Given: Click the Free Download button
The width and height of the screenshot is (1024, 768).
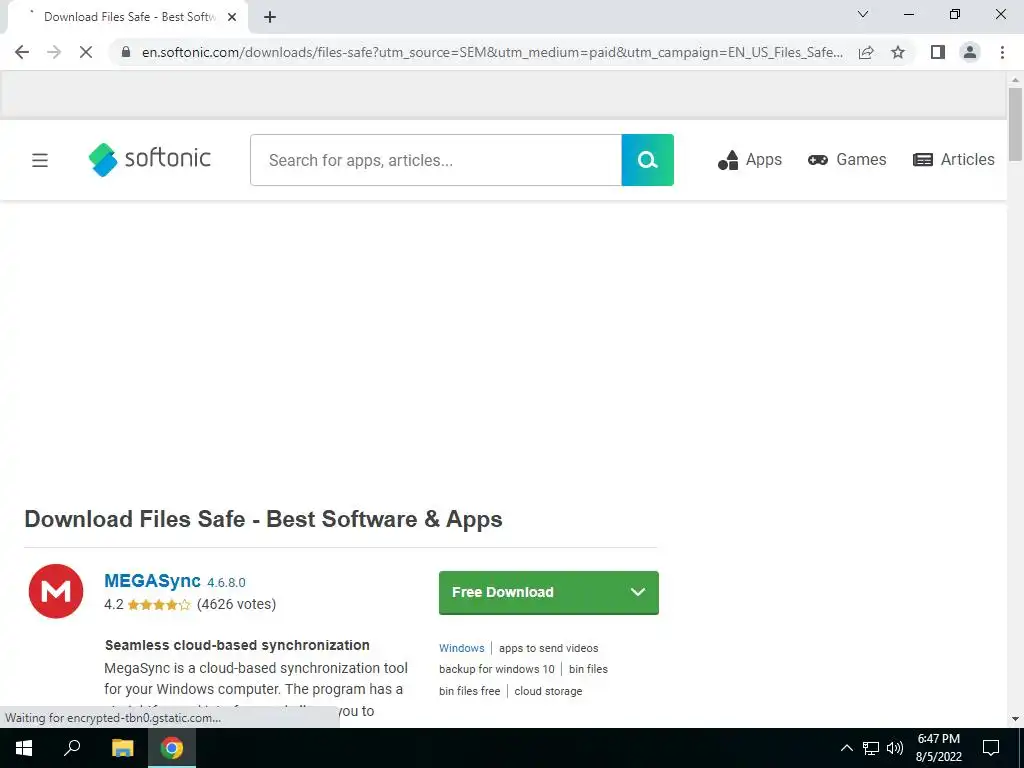Looking at the screenshot, I should [549, 592].
